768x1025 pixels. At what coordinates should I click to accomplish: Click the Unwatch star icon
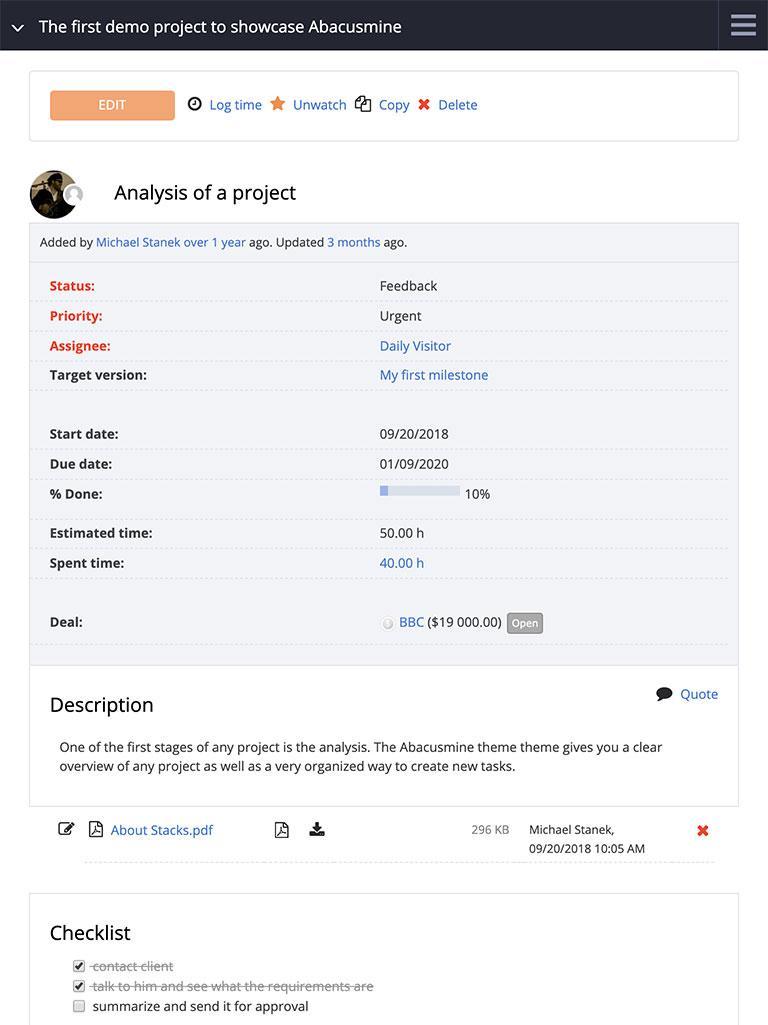pyautogui.click(x=278, y=103)
